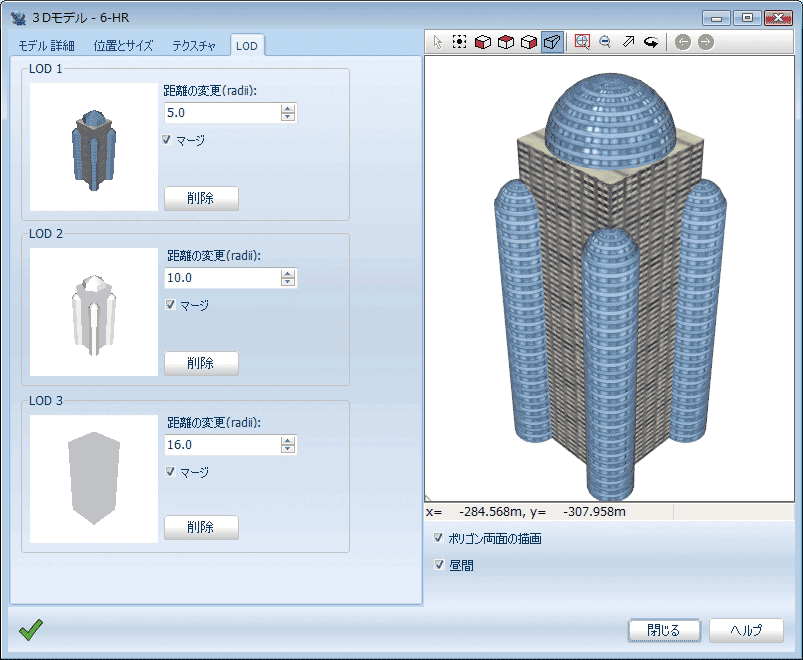Choose the right-face red cube view icon
This screenshot has width=803, height=660.
tap(529, 42)
